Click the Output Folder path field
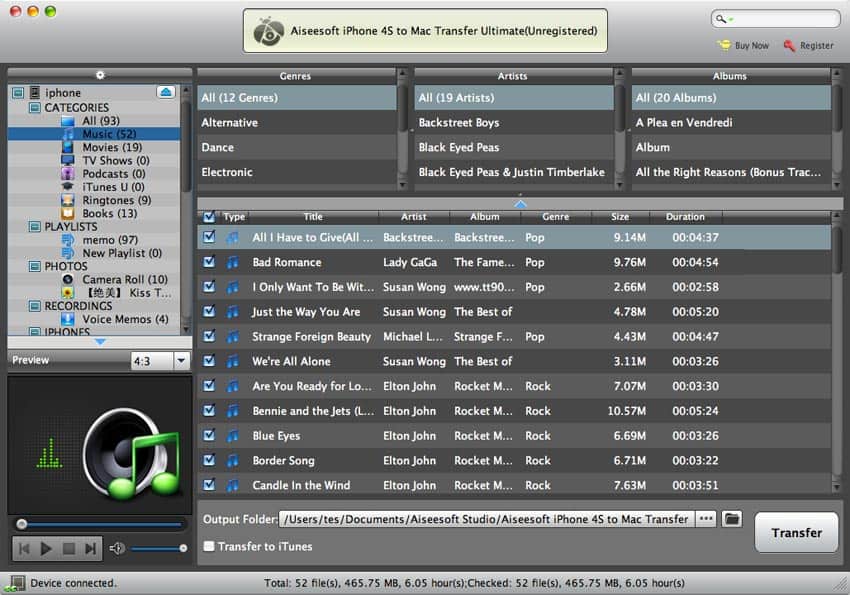This screenshot has height=595, width=850. tap(486, 519)
